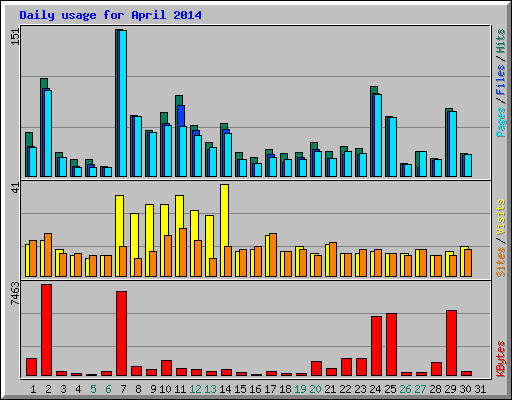Click the "Files" legend label
The image size is (512, 400).
pyautogui.click(x=501, y=80)
